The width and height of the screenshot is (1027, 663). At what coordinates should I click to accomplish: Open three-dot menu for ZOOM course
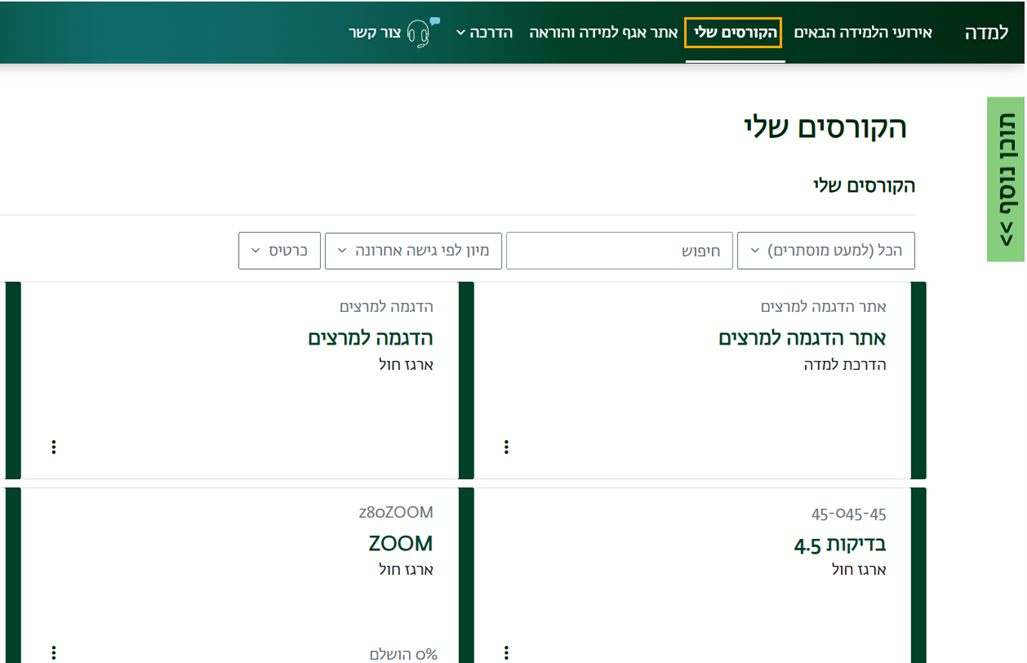54,652
